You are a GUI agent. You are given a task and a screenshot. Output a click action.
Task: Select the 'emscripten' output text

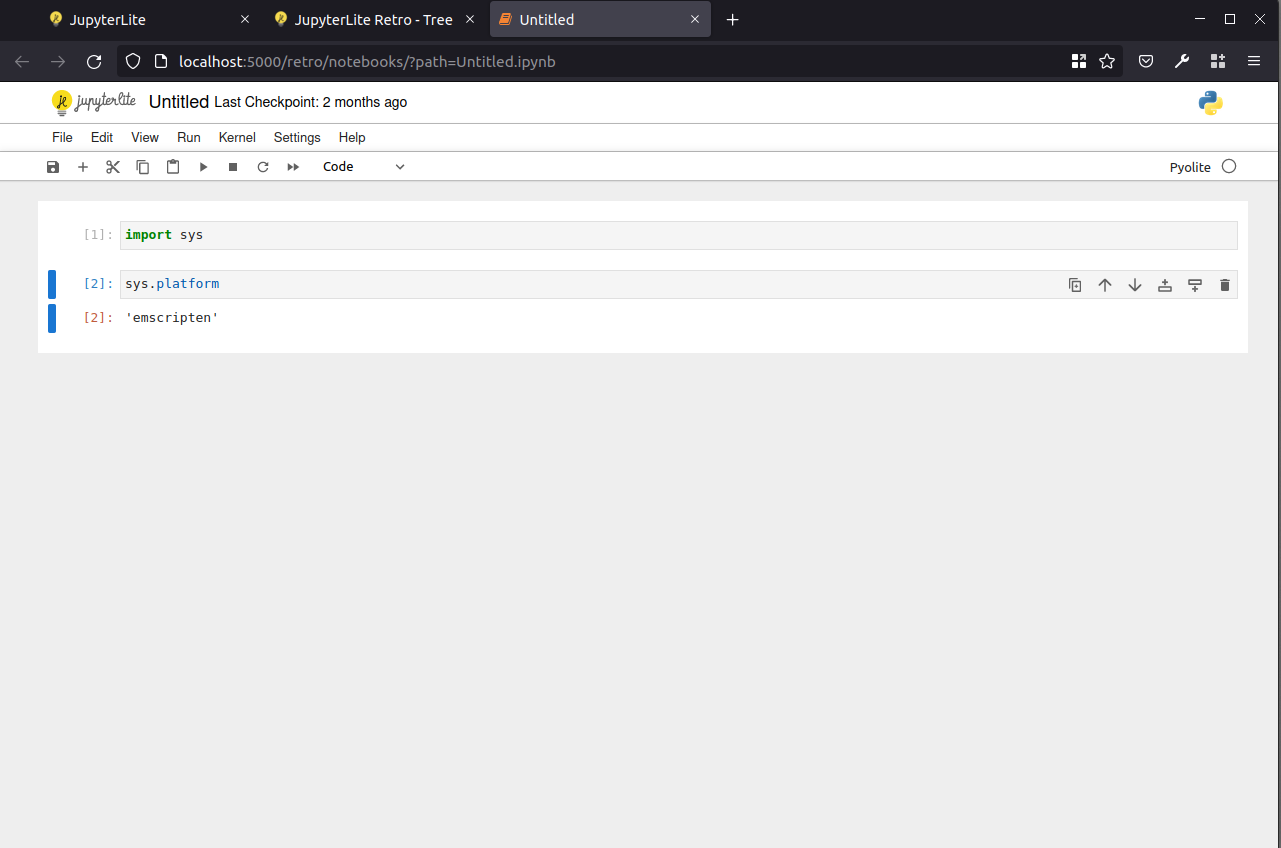(172, 318)
